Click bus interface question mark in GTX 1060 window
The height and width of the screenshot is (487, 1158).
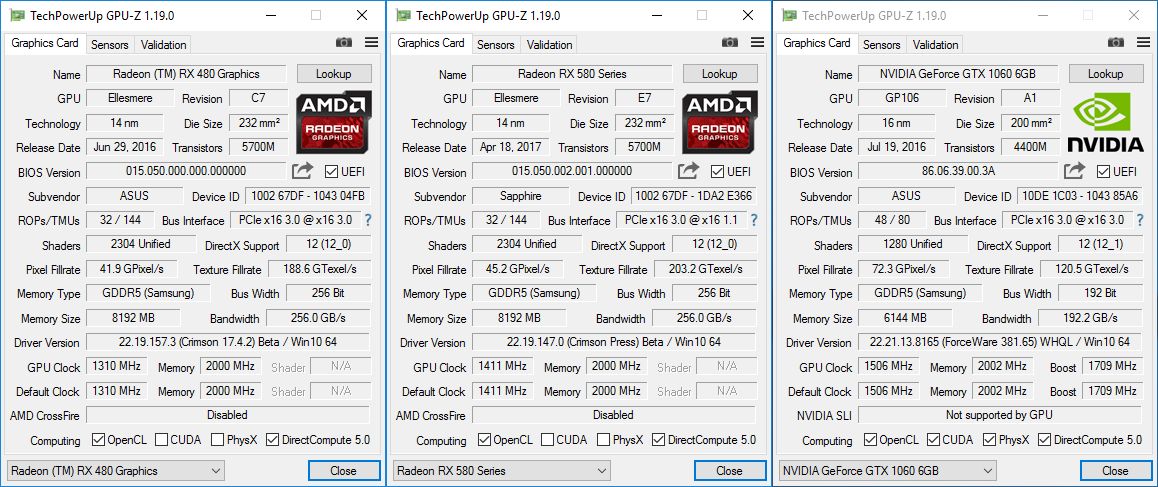pos(1140,220)
